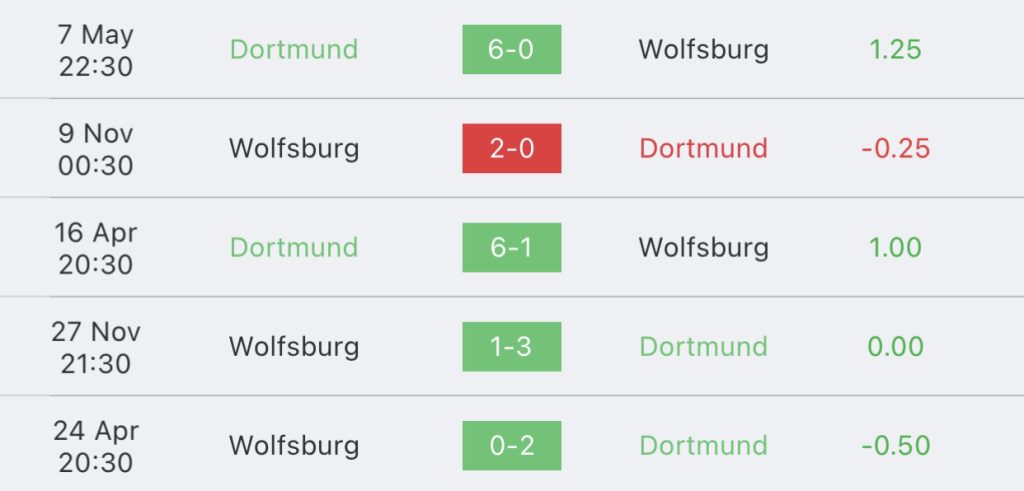Select the red Dortmund team name
The image size is (1024, 491).
pos(704,148)
